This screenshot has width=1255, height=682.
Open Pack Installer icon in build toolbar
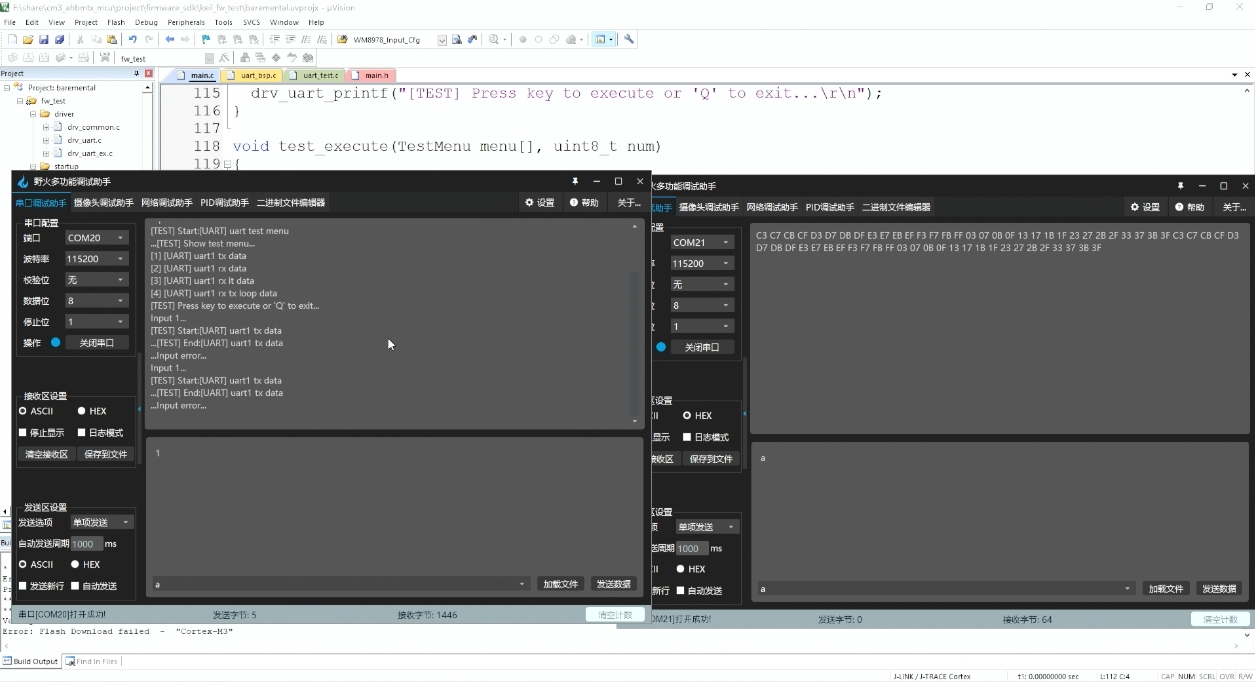(x=308, y=58)
